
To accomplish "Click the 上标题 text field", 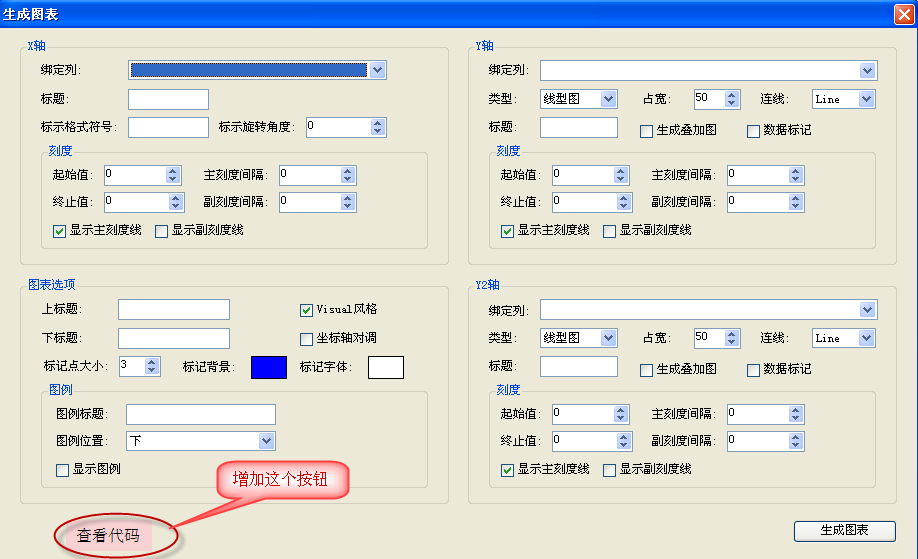I will tap(173, 310).
